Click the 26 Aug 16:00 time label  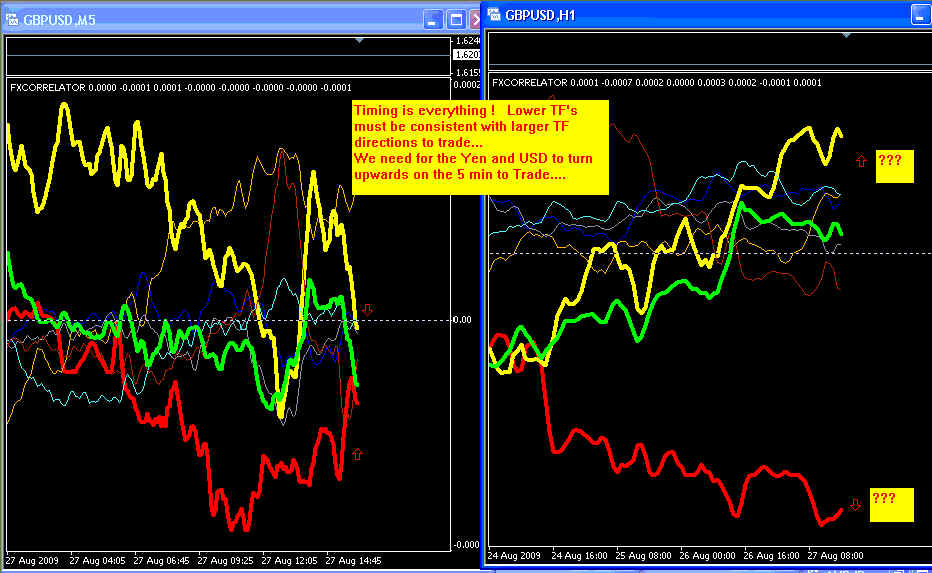pyautogui.click(x=772, y=556)
